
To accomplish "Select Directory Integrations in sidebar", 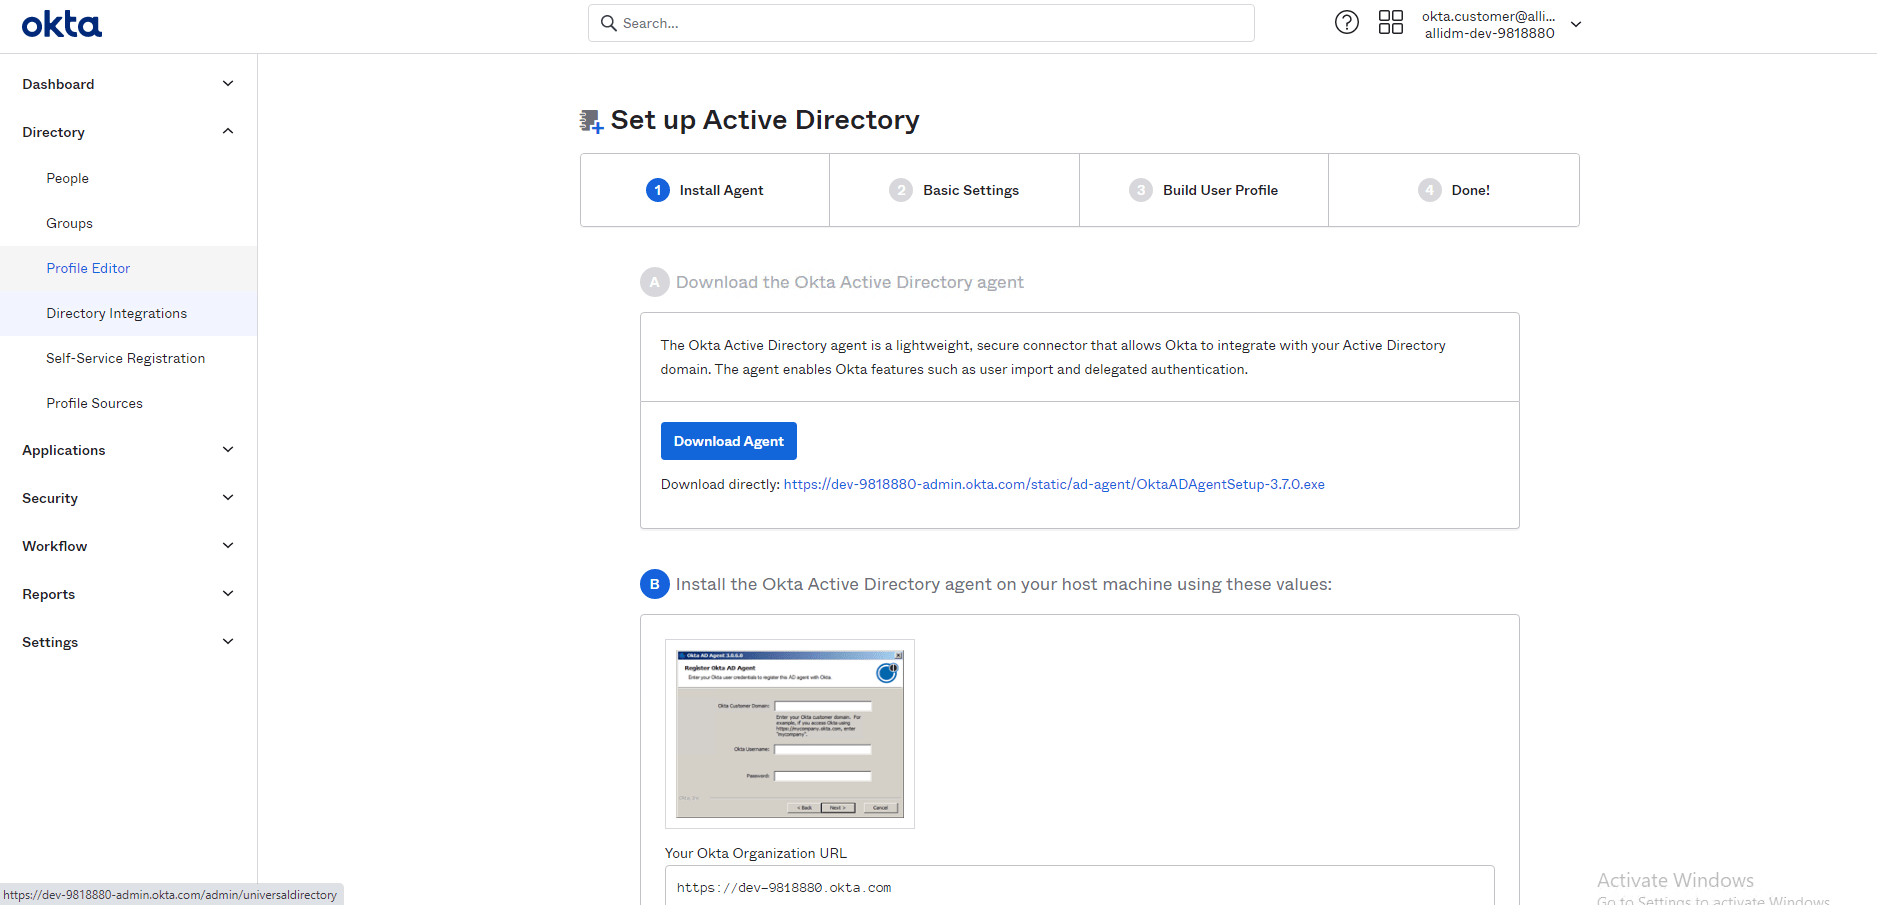I will [117, 313].
